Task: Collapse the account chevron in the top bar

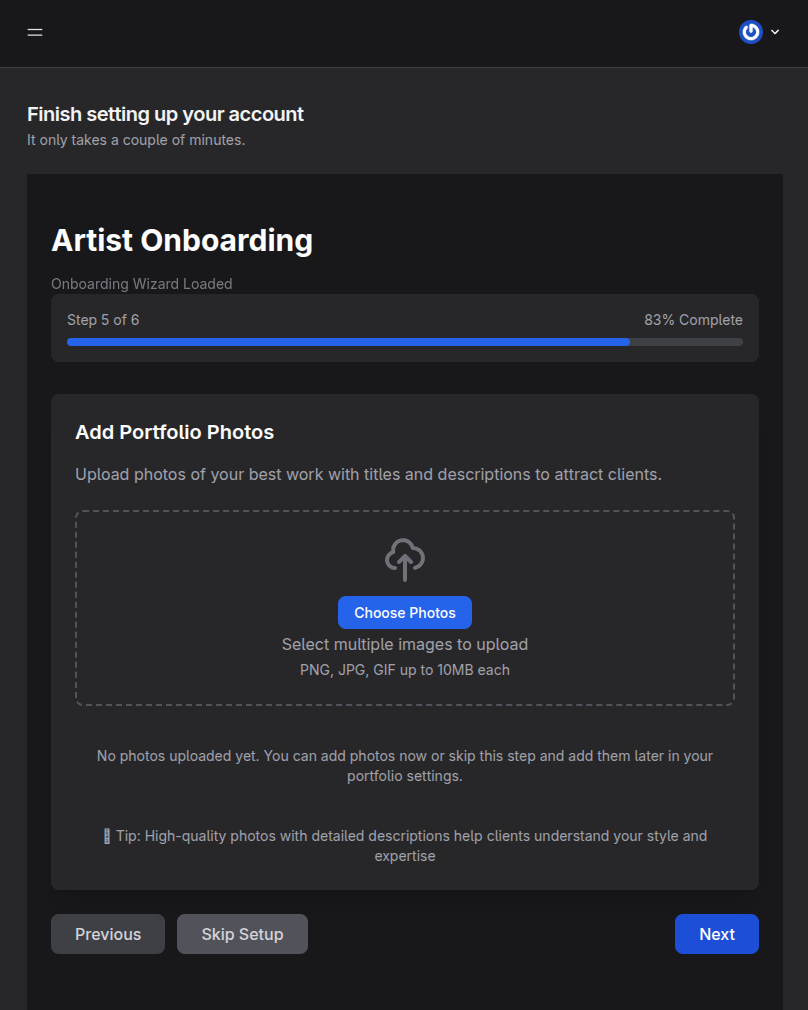Action: 774,32
